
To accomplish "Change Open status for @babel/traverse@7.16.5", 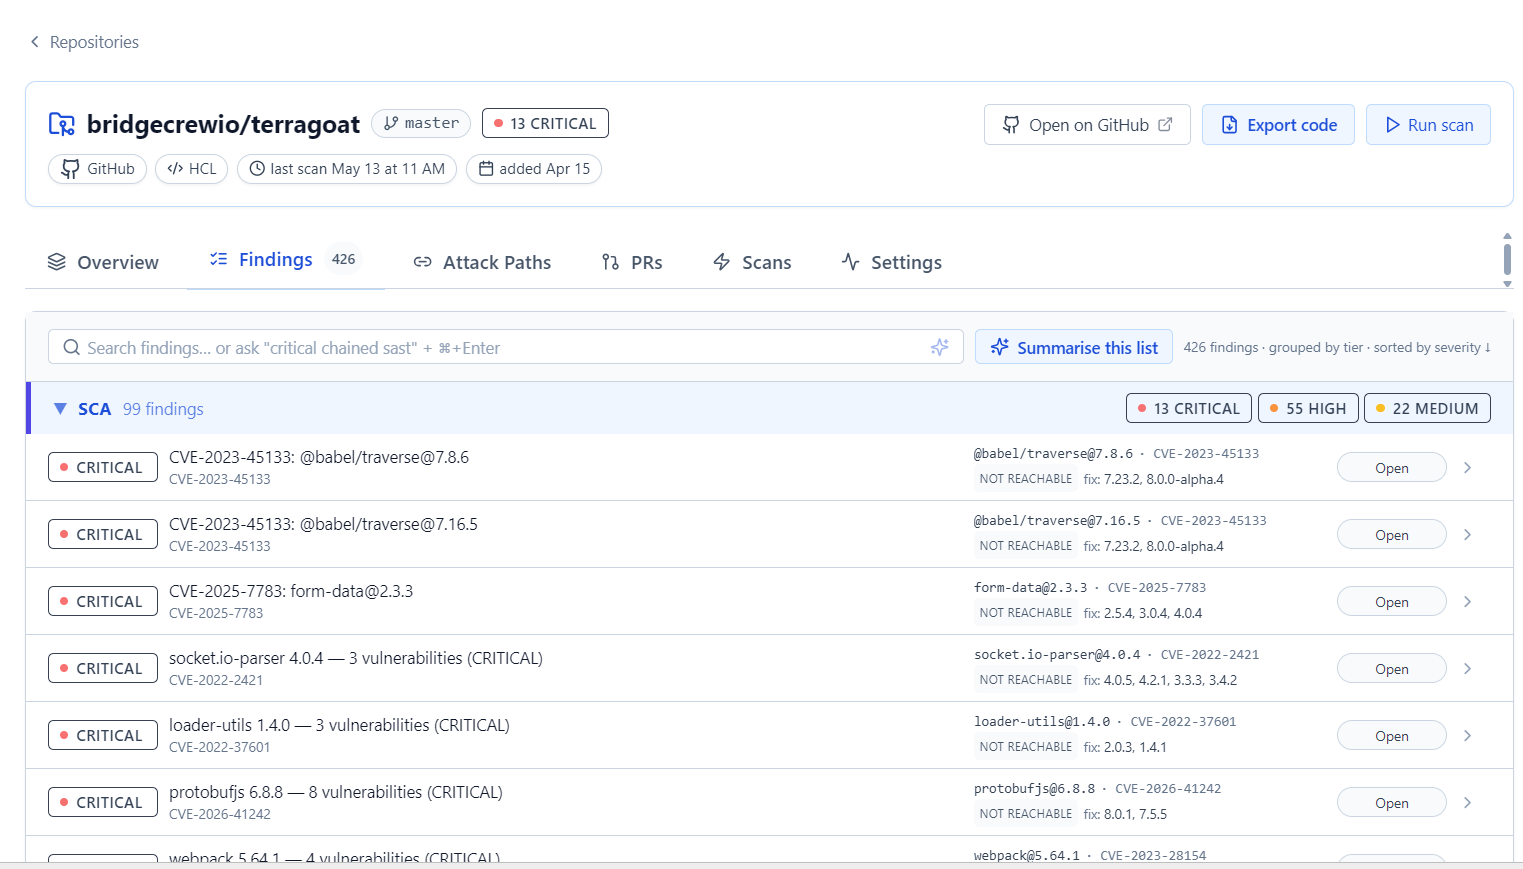I will click(x=1391, y=534).
